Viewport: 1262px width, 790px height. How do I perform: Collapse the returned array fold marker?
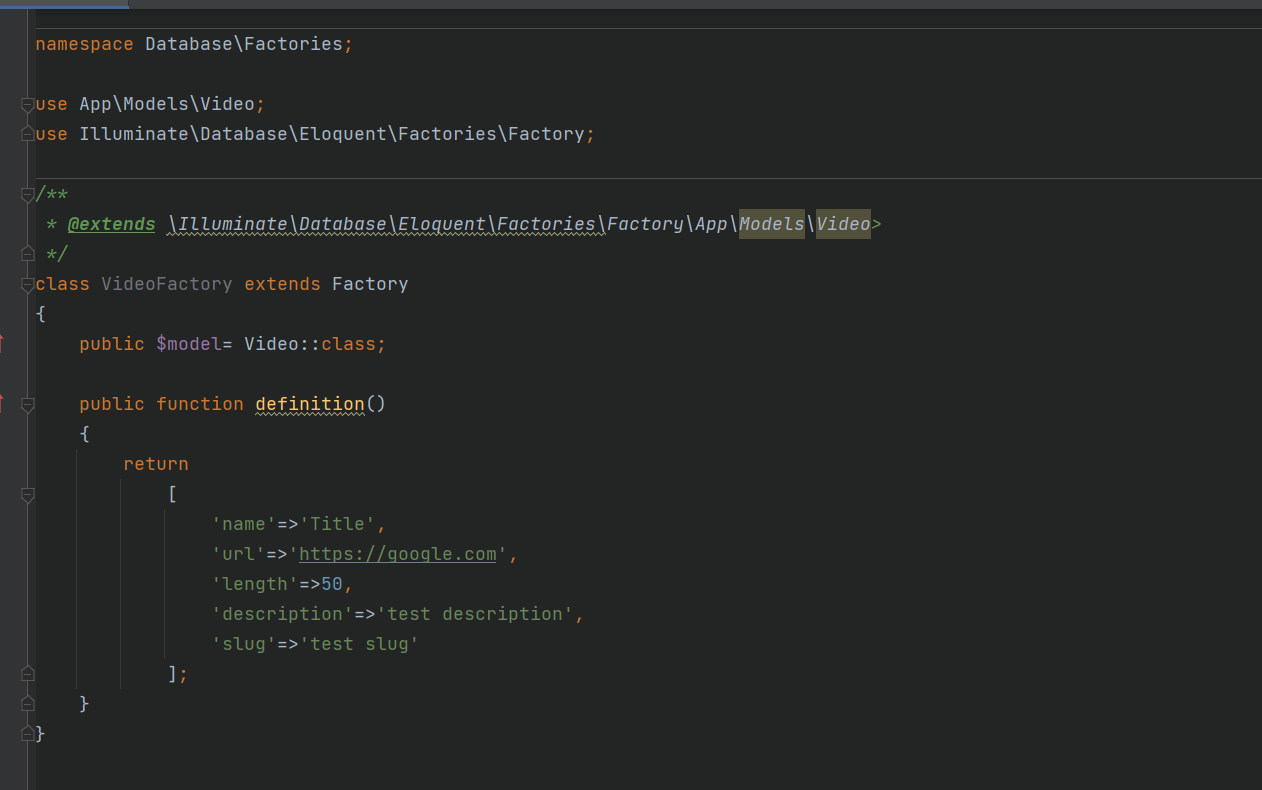click(27, 494)
